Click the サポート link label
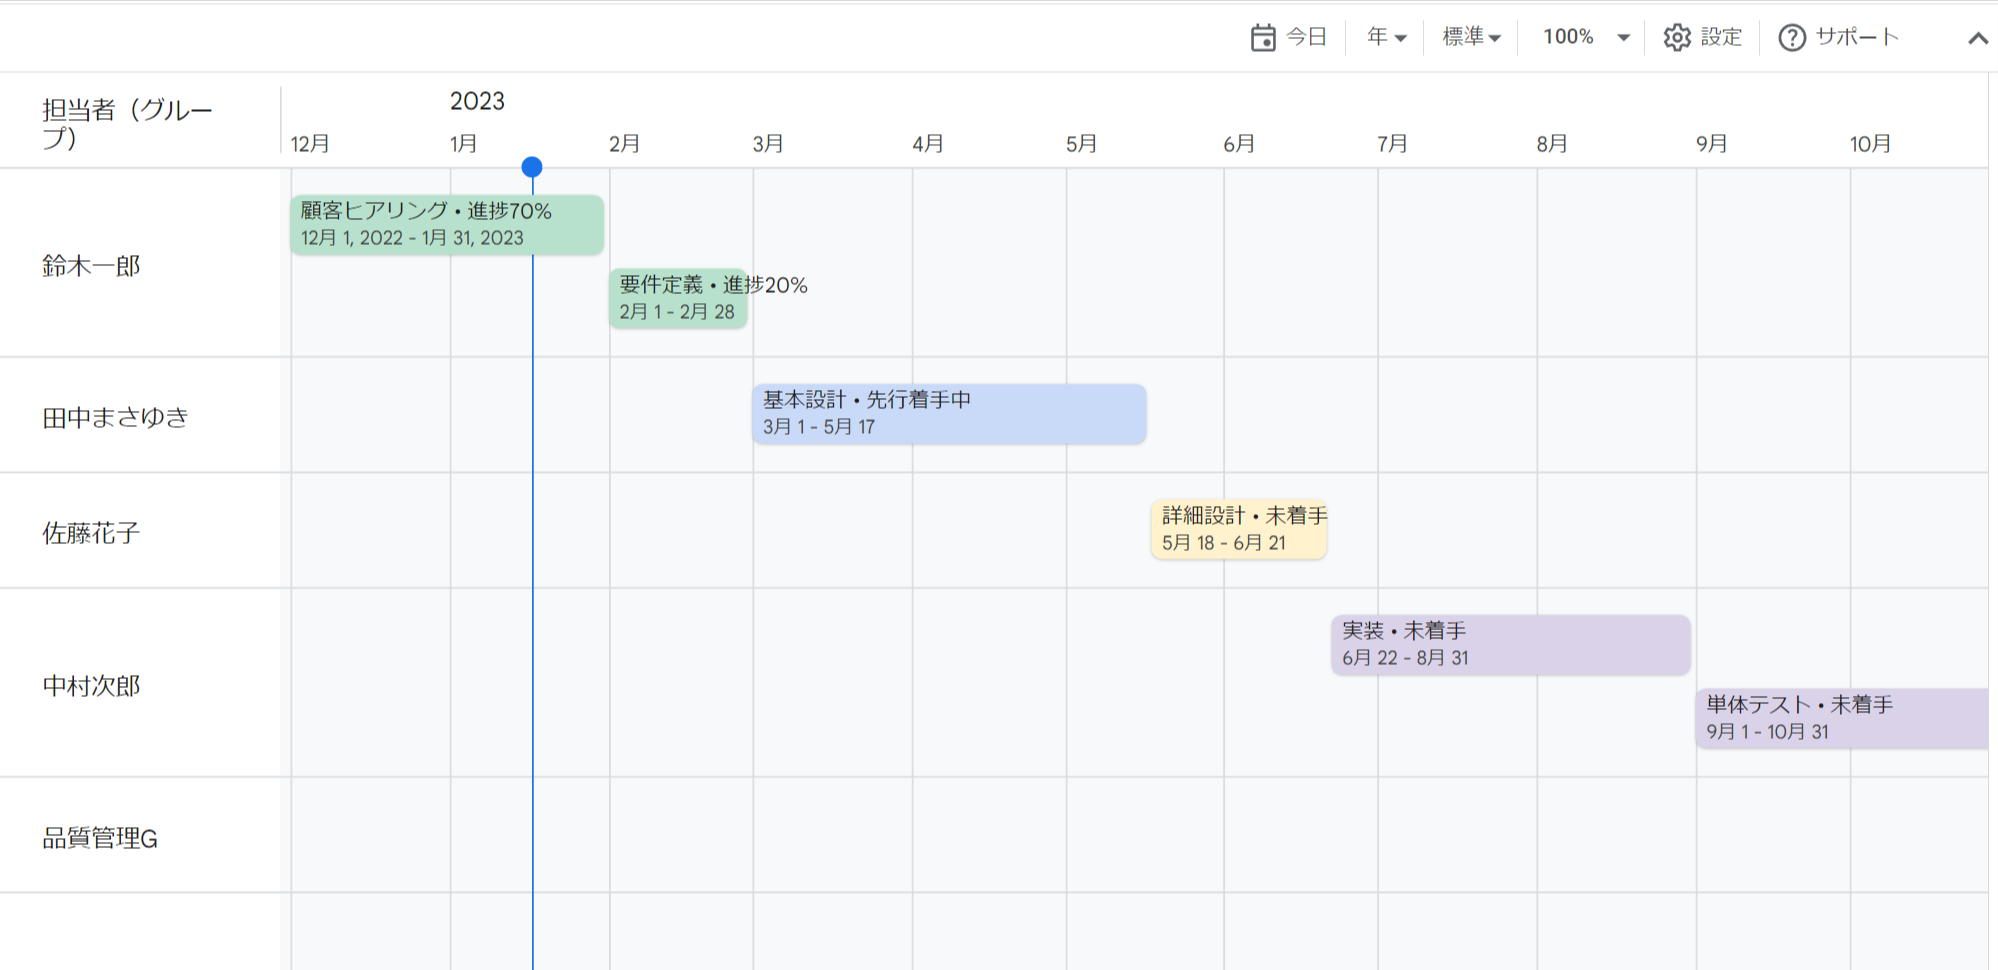 point(1857,37)
